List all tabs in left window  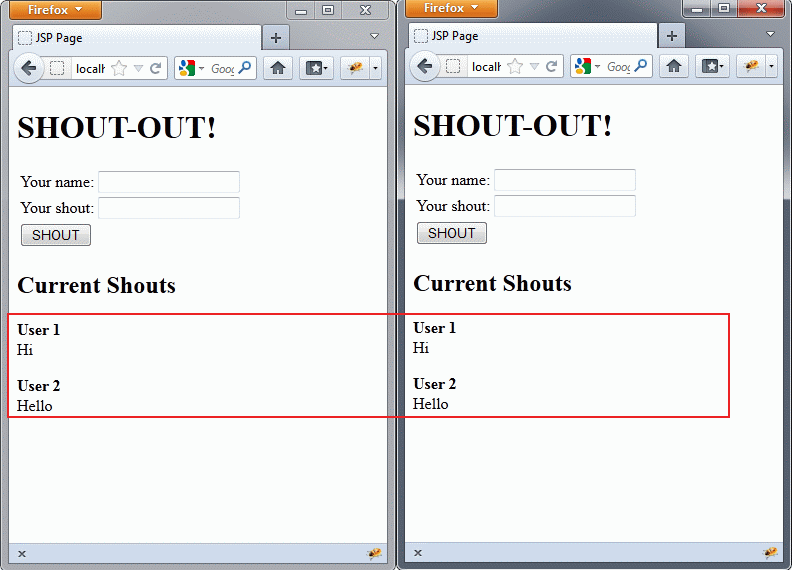point(374,36)
